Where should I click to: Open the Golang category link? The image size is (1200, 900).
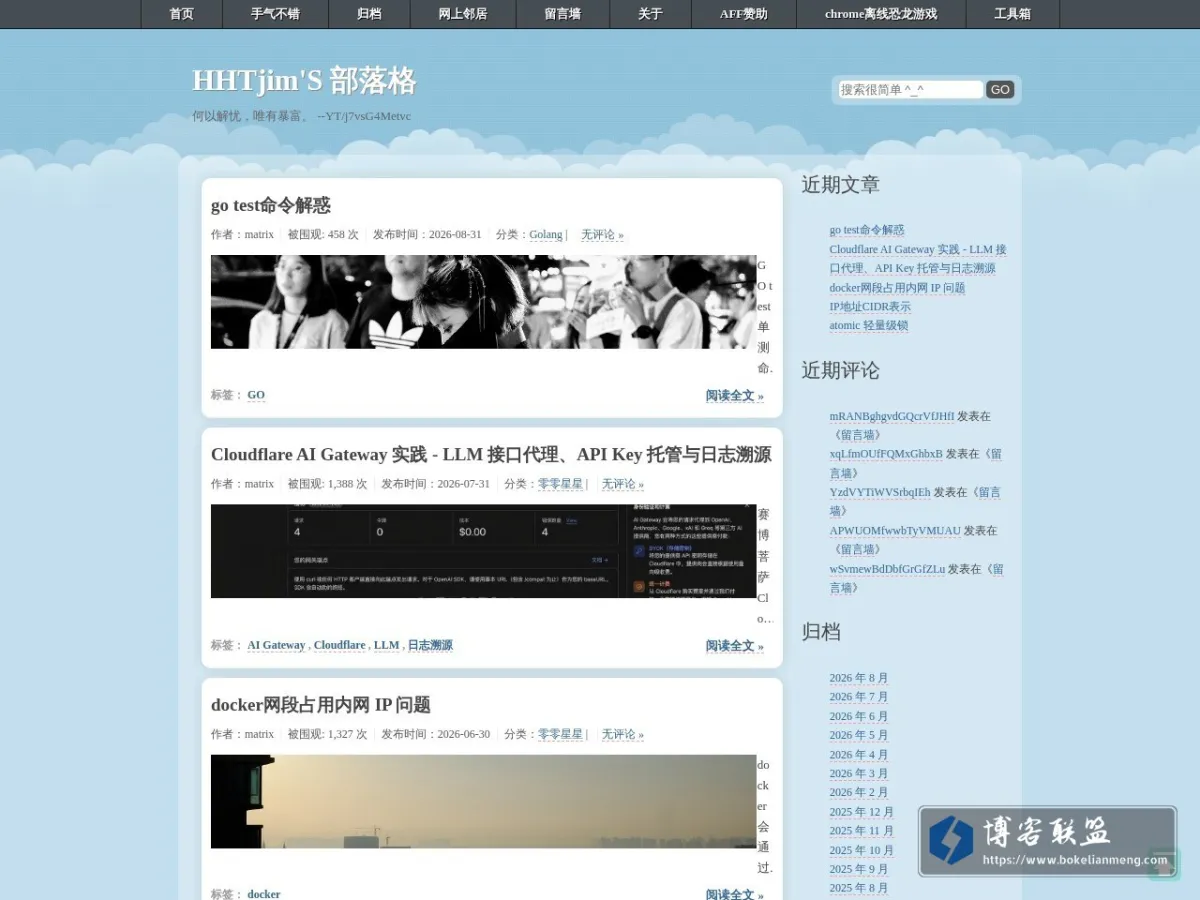pos(546,234)
